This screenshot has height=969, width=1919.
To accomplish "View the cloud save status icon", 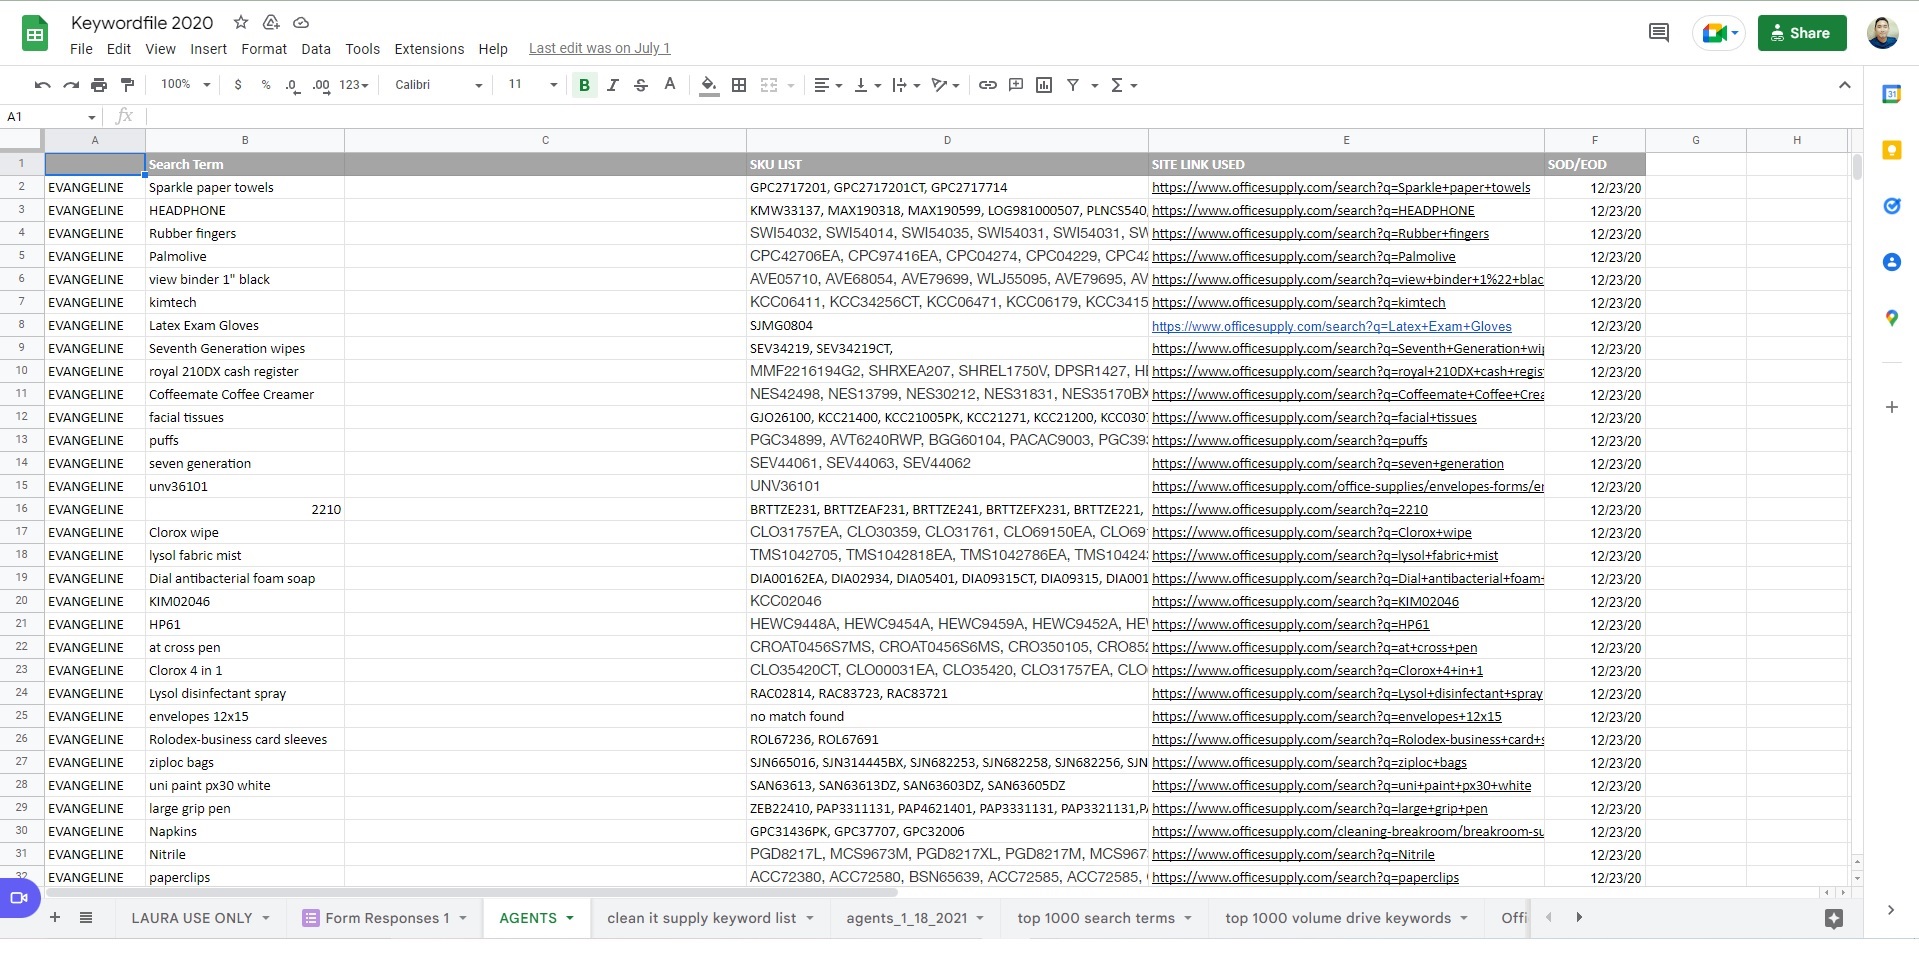I will pos(301,22).
